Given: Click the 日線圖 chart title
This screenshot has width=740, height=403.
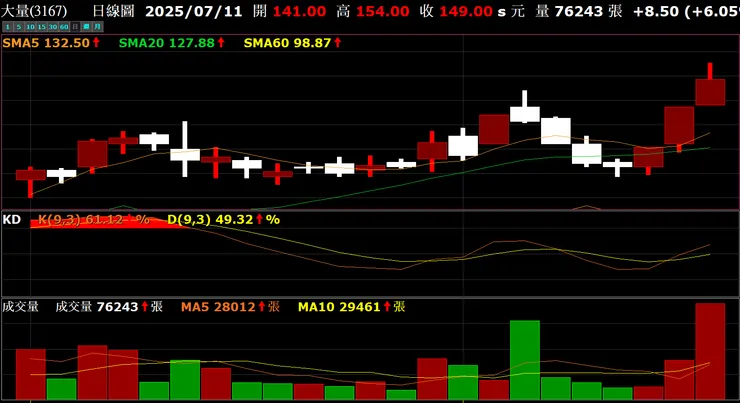Looking at the screenshot, I should pos(113,11).
